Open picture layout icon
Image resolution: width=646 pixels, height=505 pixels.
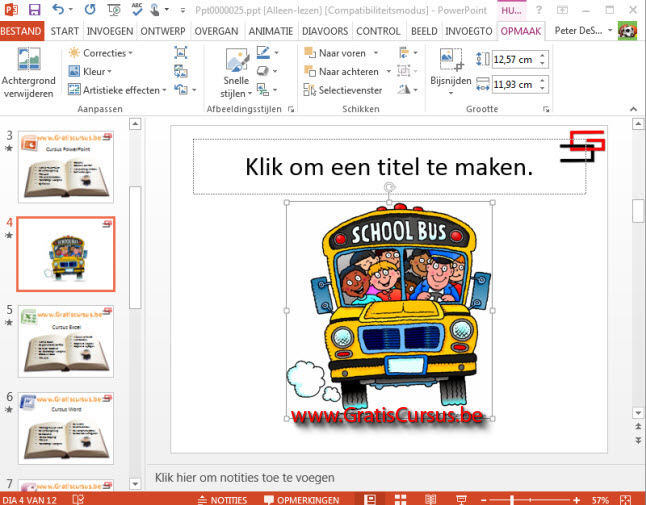click(262, 89)
